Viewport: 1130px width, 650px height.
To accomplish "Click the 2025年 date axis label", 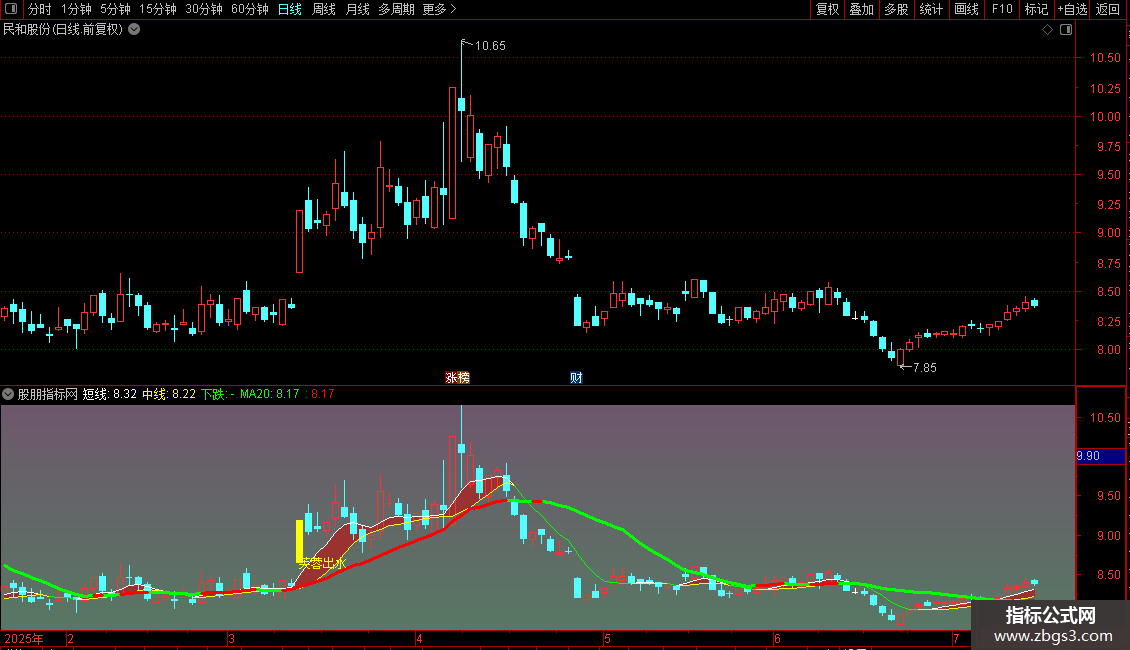I will point(24,638).
